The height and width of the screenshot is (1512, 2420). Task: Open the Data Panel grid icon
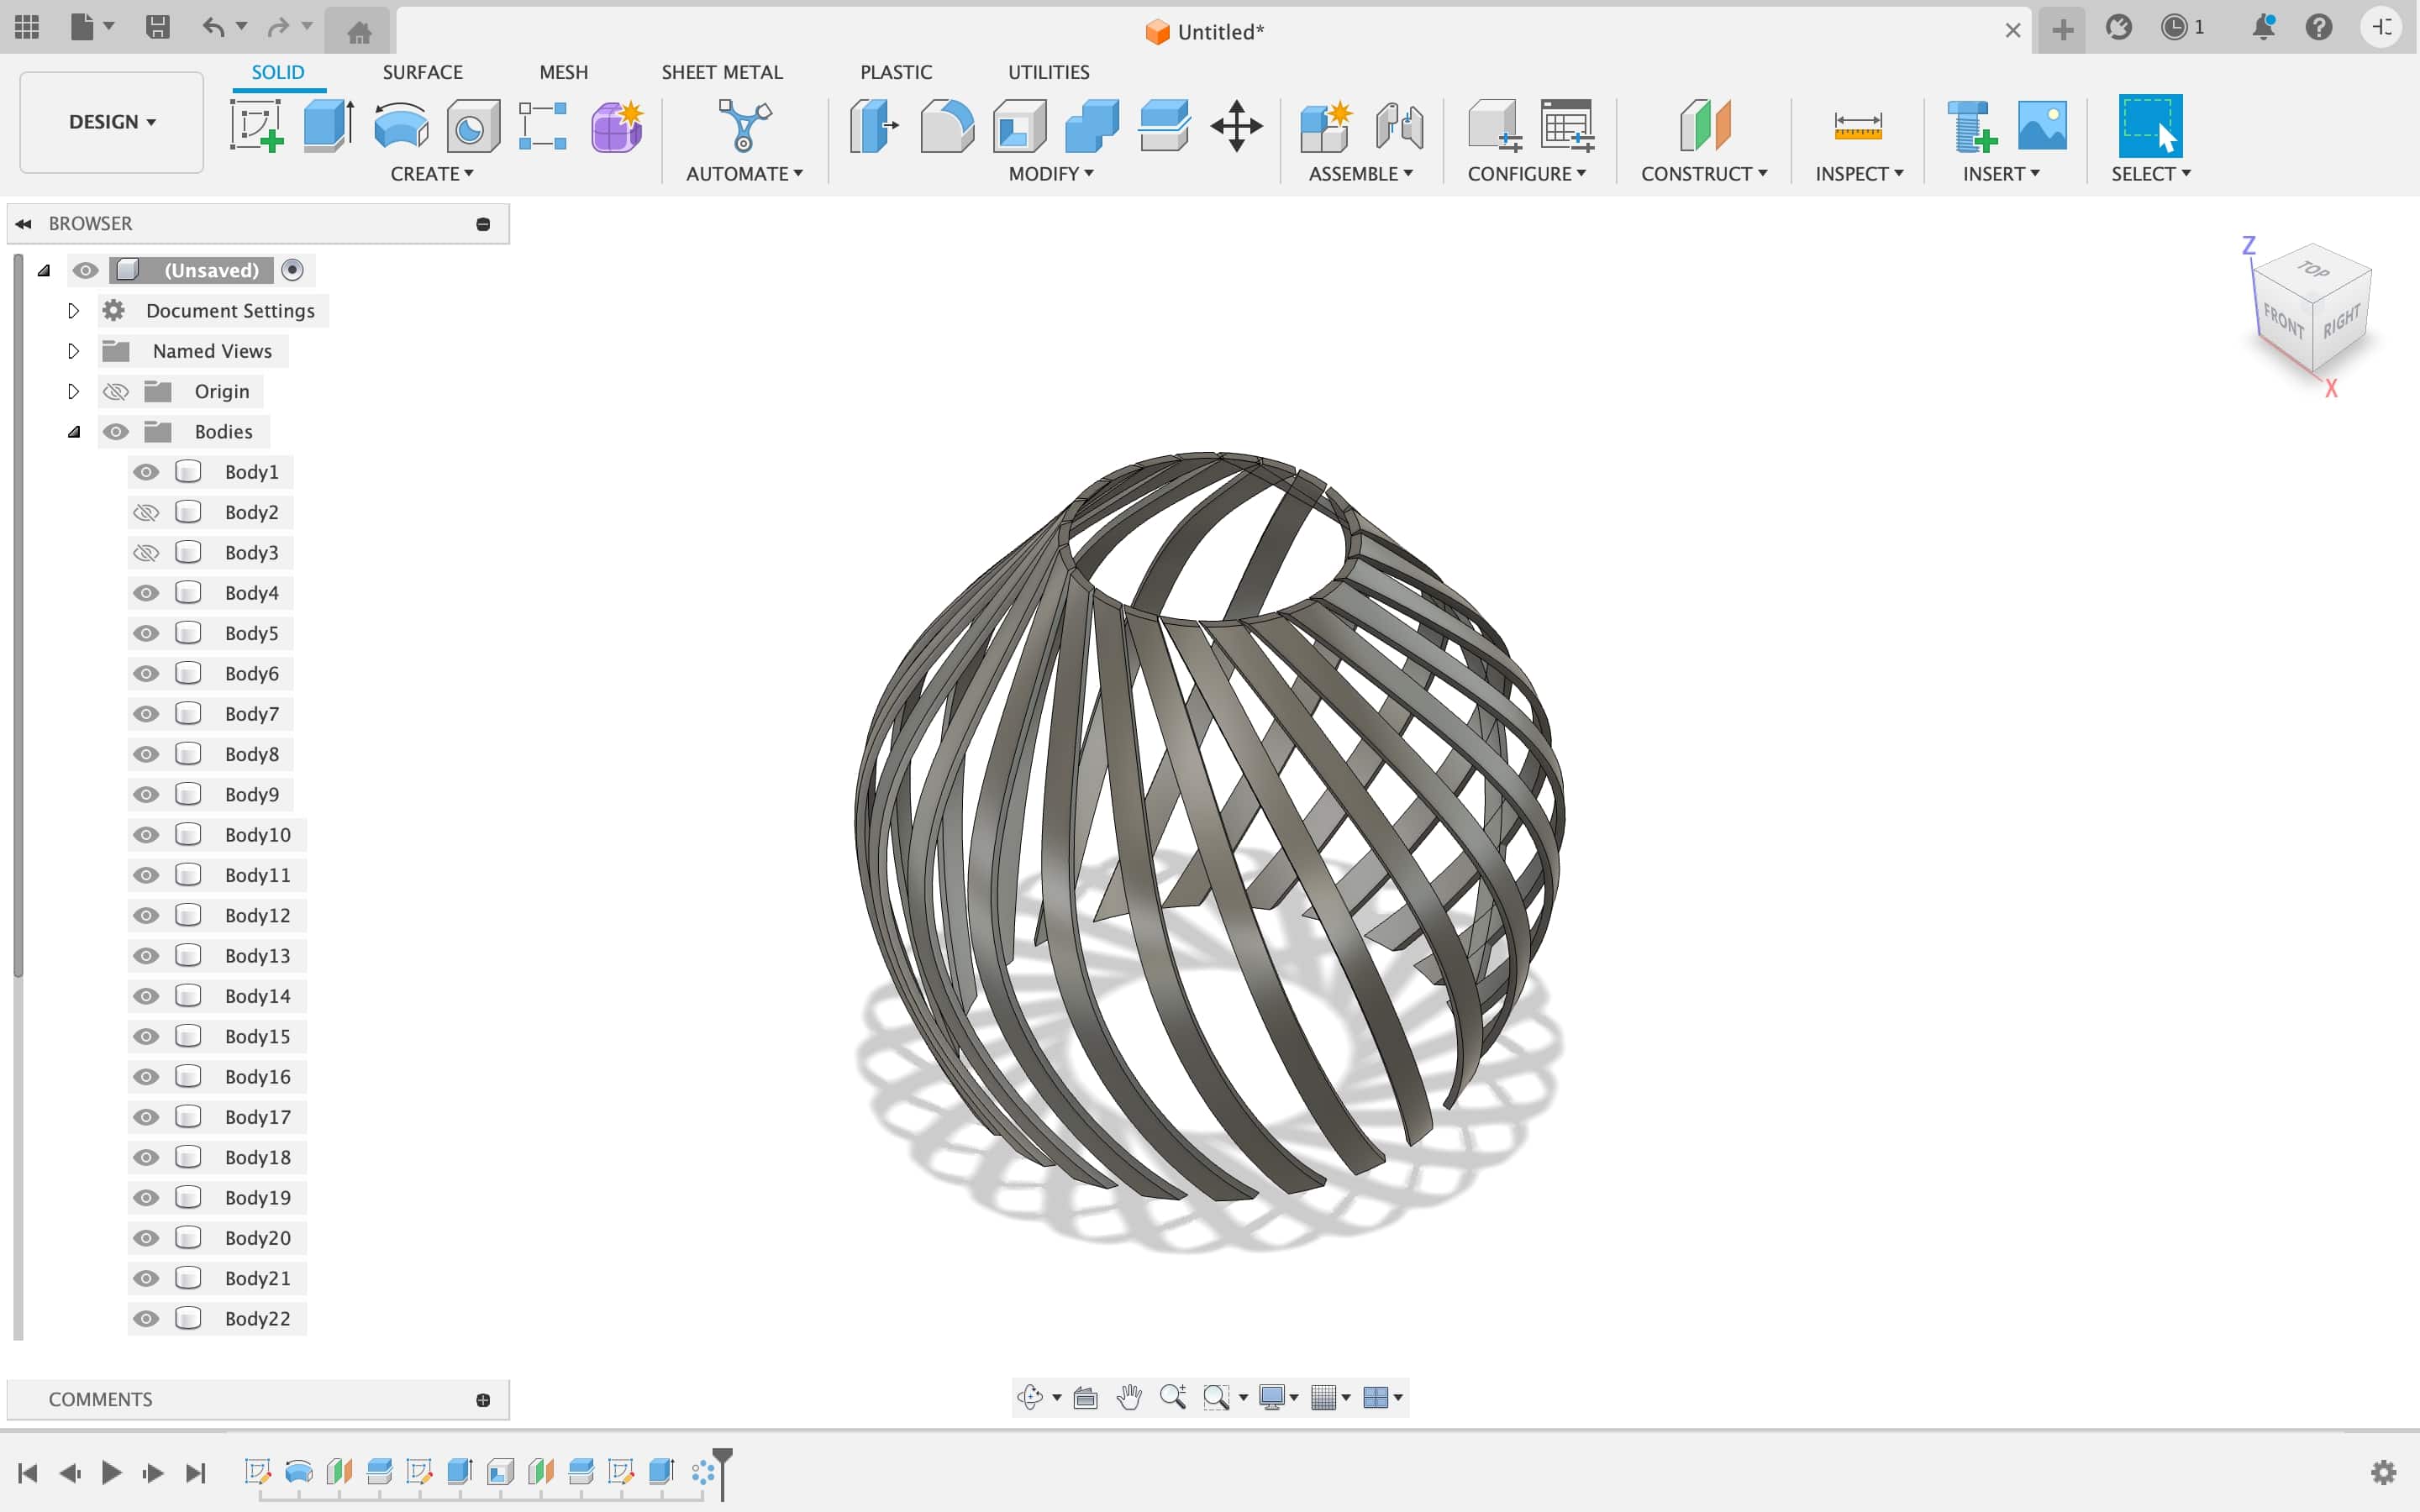point(27,28)
